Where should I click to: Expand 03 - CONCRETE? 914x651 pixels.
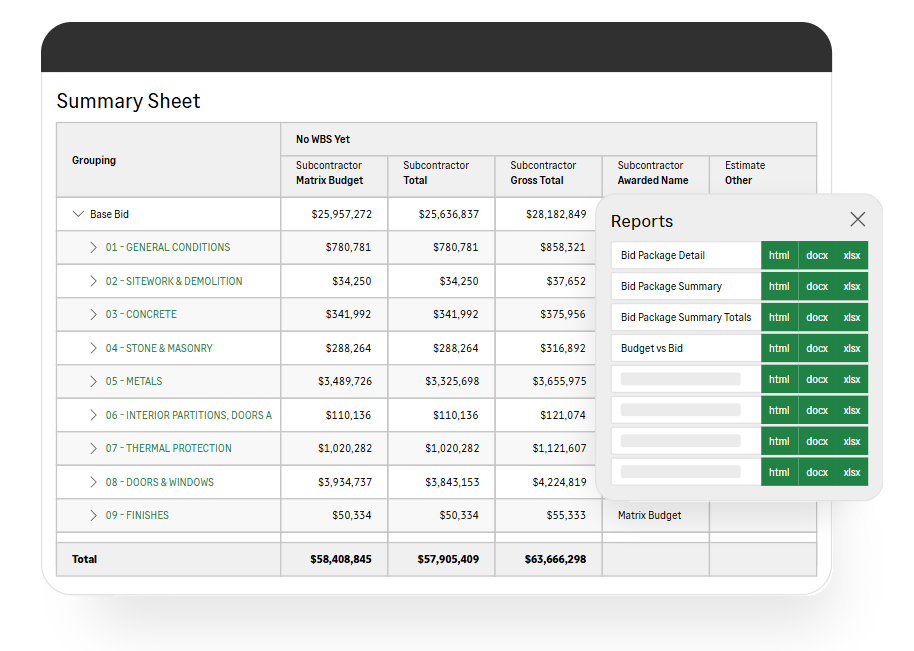click(91, 314)
